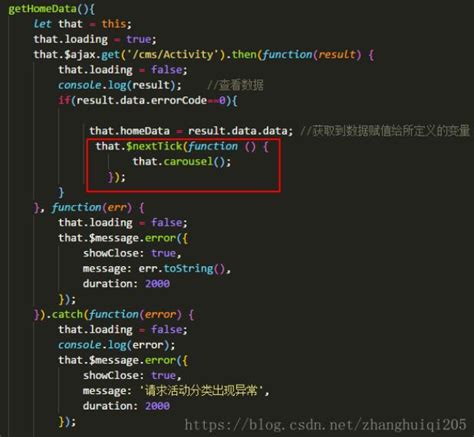Viewport: 474px width, 437px height.
Task: Click the console.log(result) line
Action: point(120,85)
